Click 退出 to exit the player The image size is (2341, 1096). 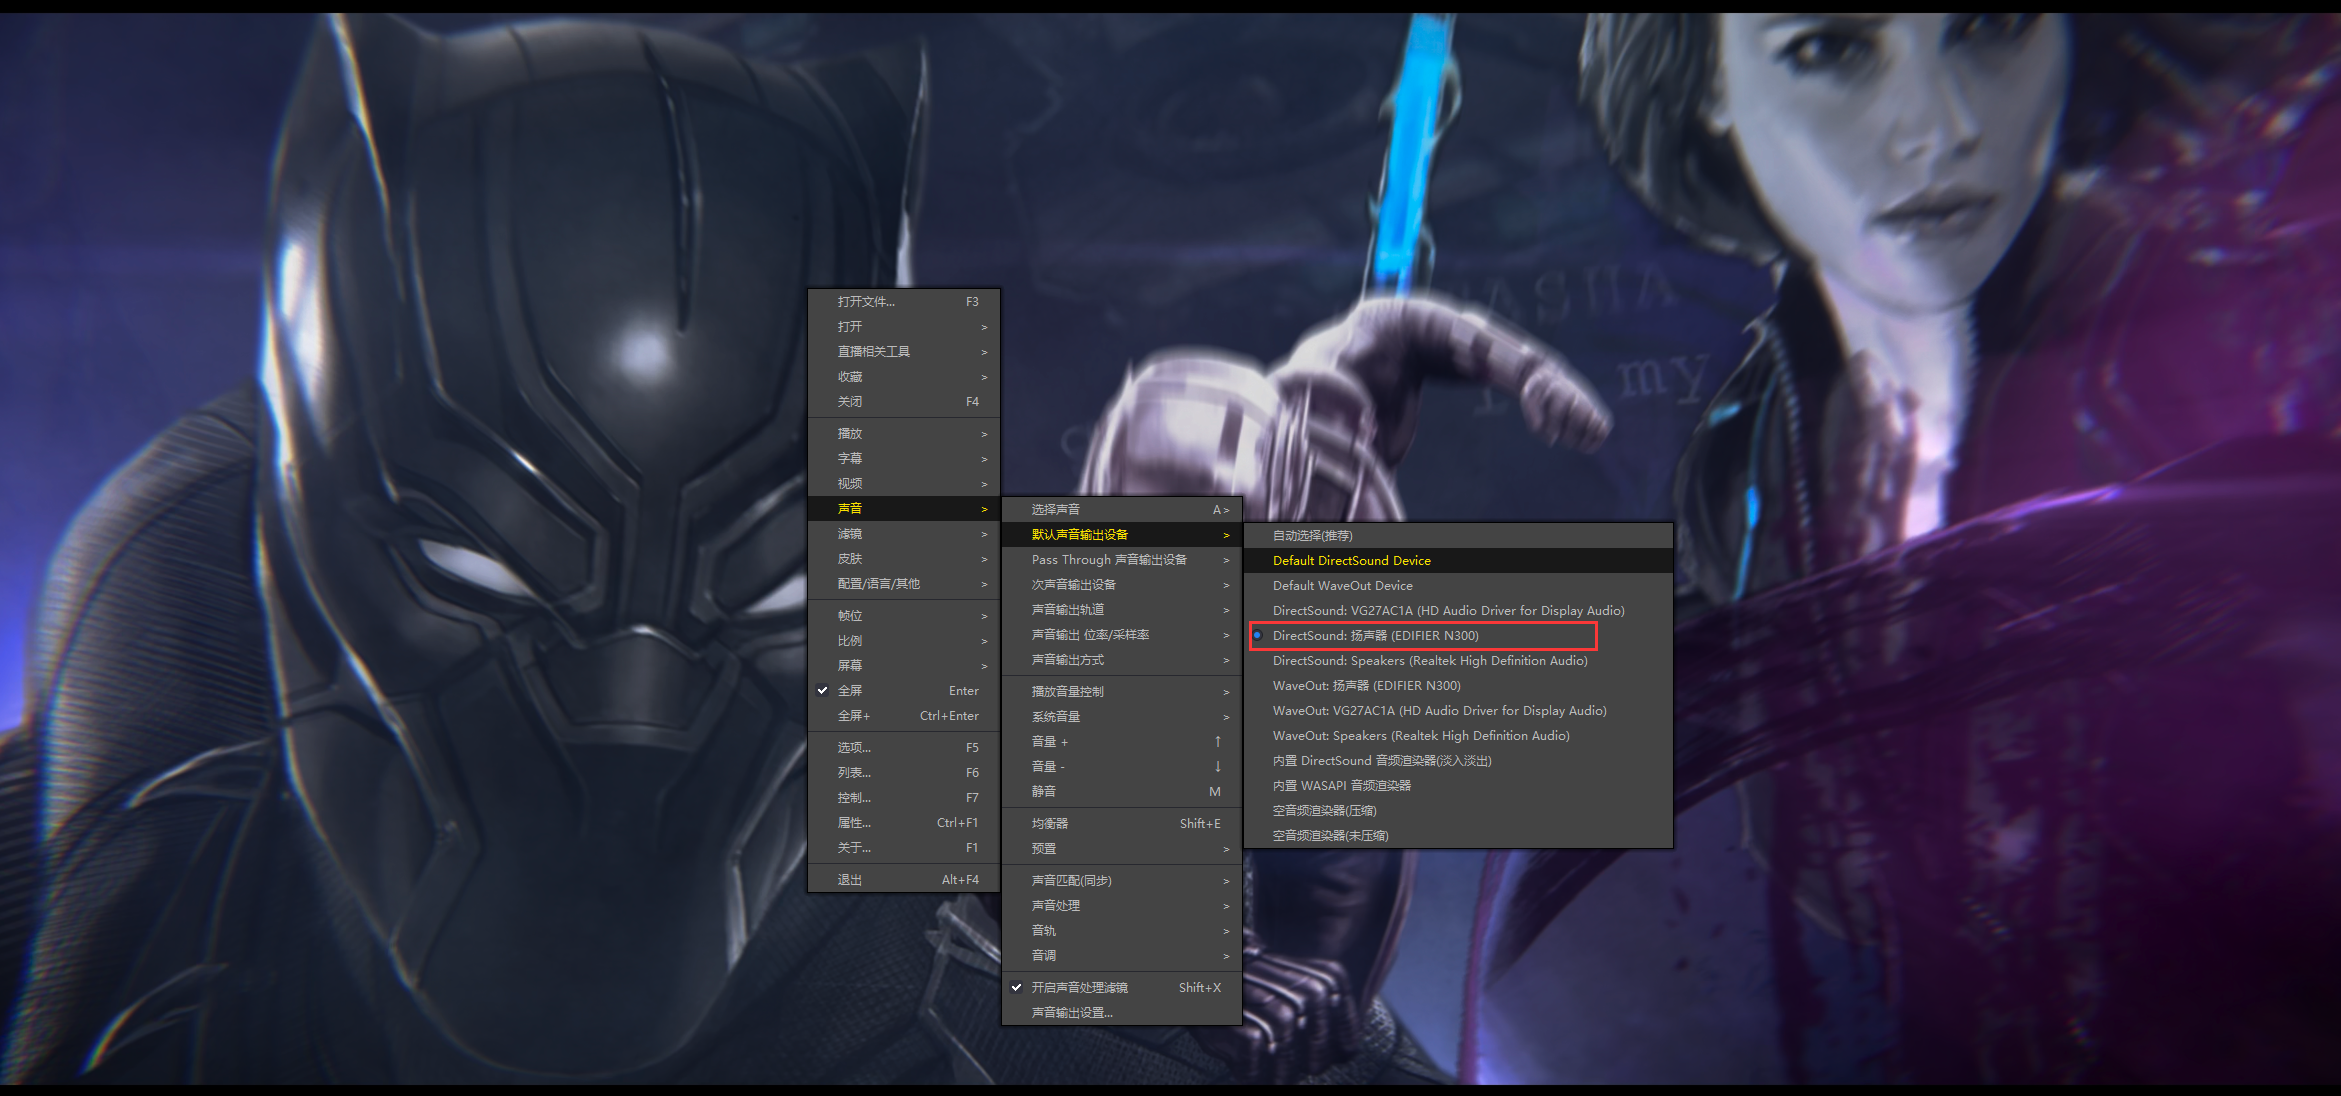point(850,880)
